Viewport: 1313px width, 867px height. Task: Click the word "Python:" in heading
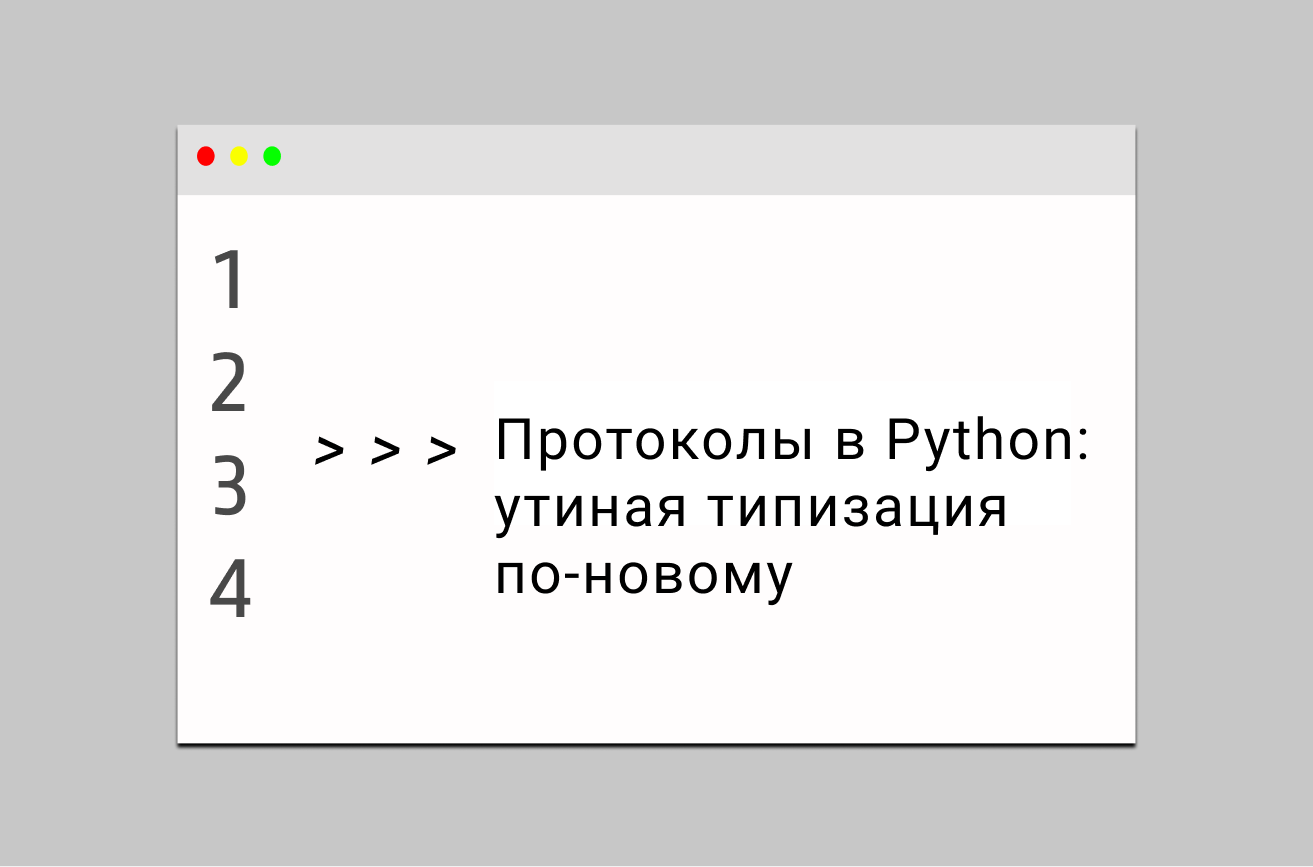pyautogui.click(x=987, y=442)
